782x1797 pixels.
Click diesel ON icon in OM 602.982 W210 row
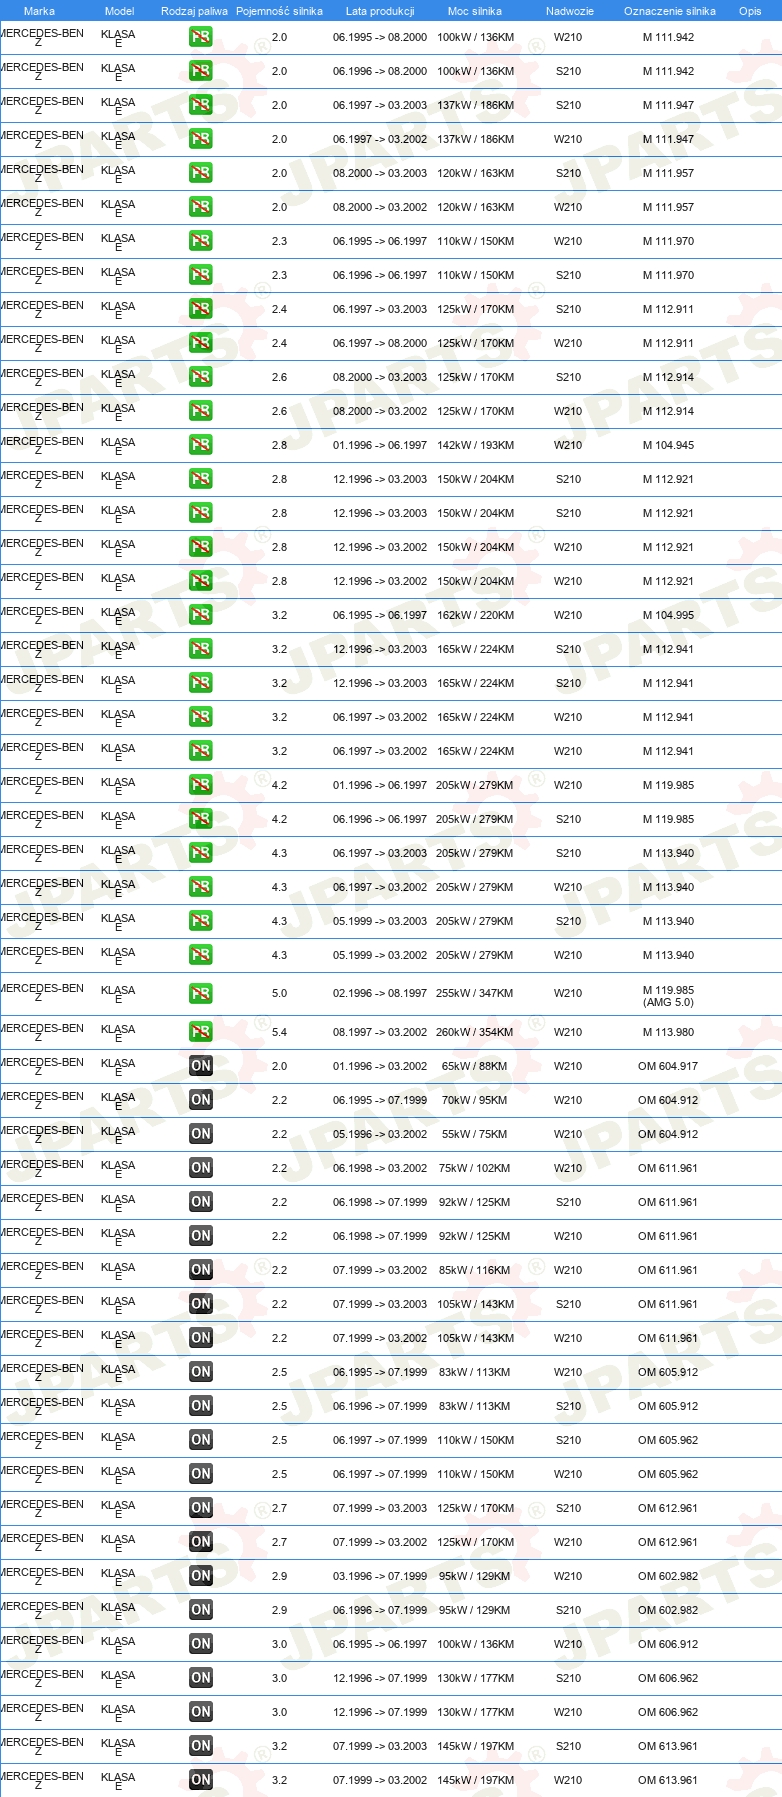coord(201,1577)
